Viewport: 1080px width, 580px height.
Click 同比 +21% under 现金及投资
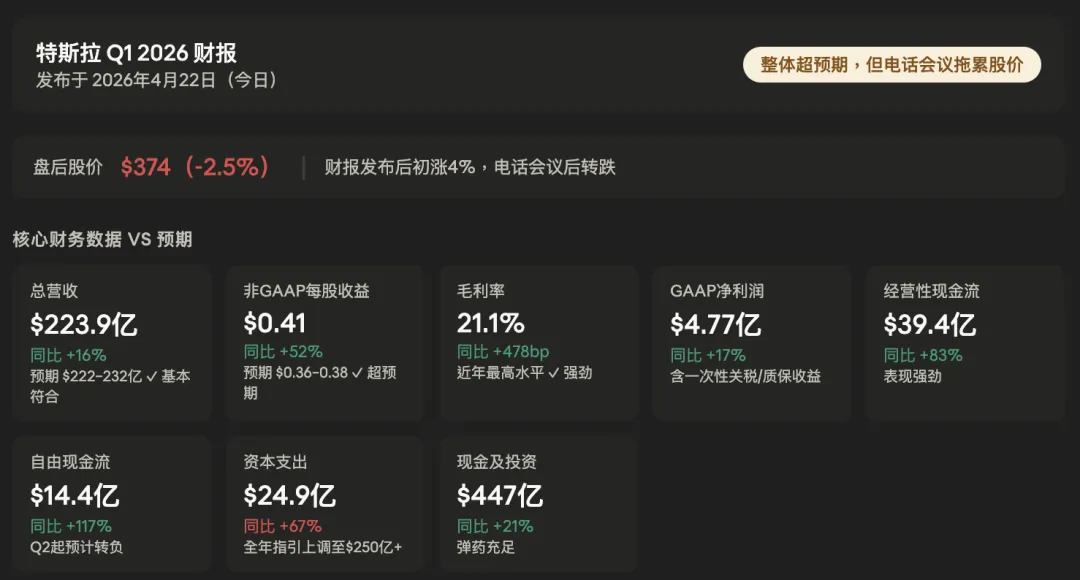point(495,526)
